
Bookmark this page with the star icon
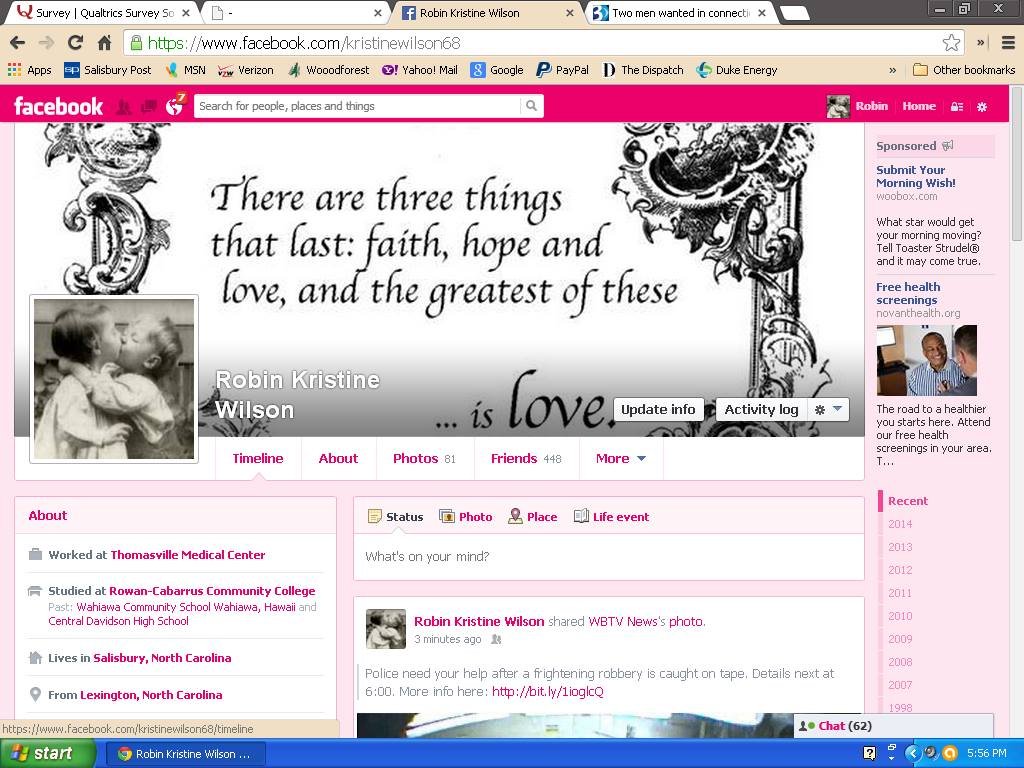click(x=951, y=43)
